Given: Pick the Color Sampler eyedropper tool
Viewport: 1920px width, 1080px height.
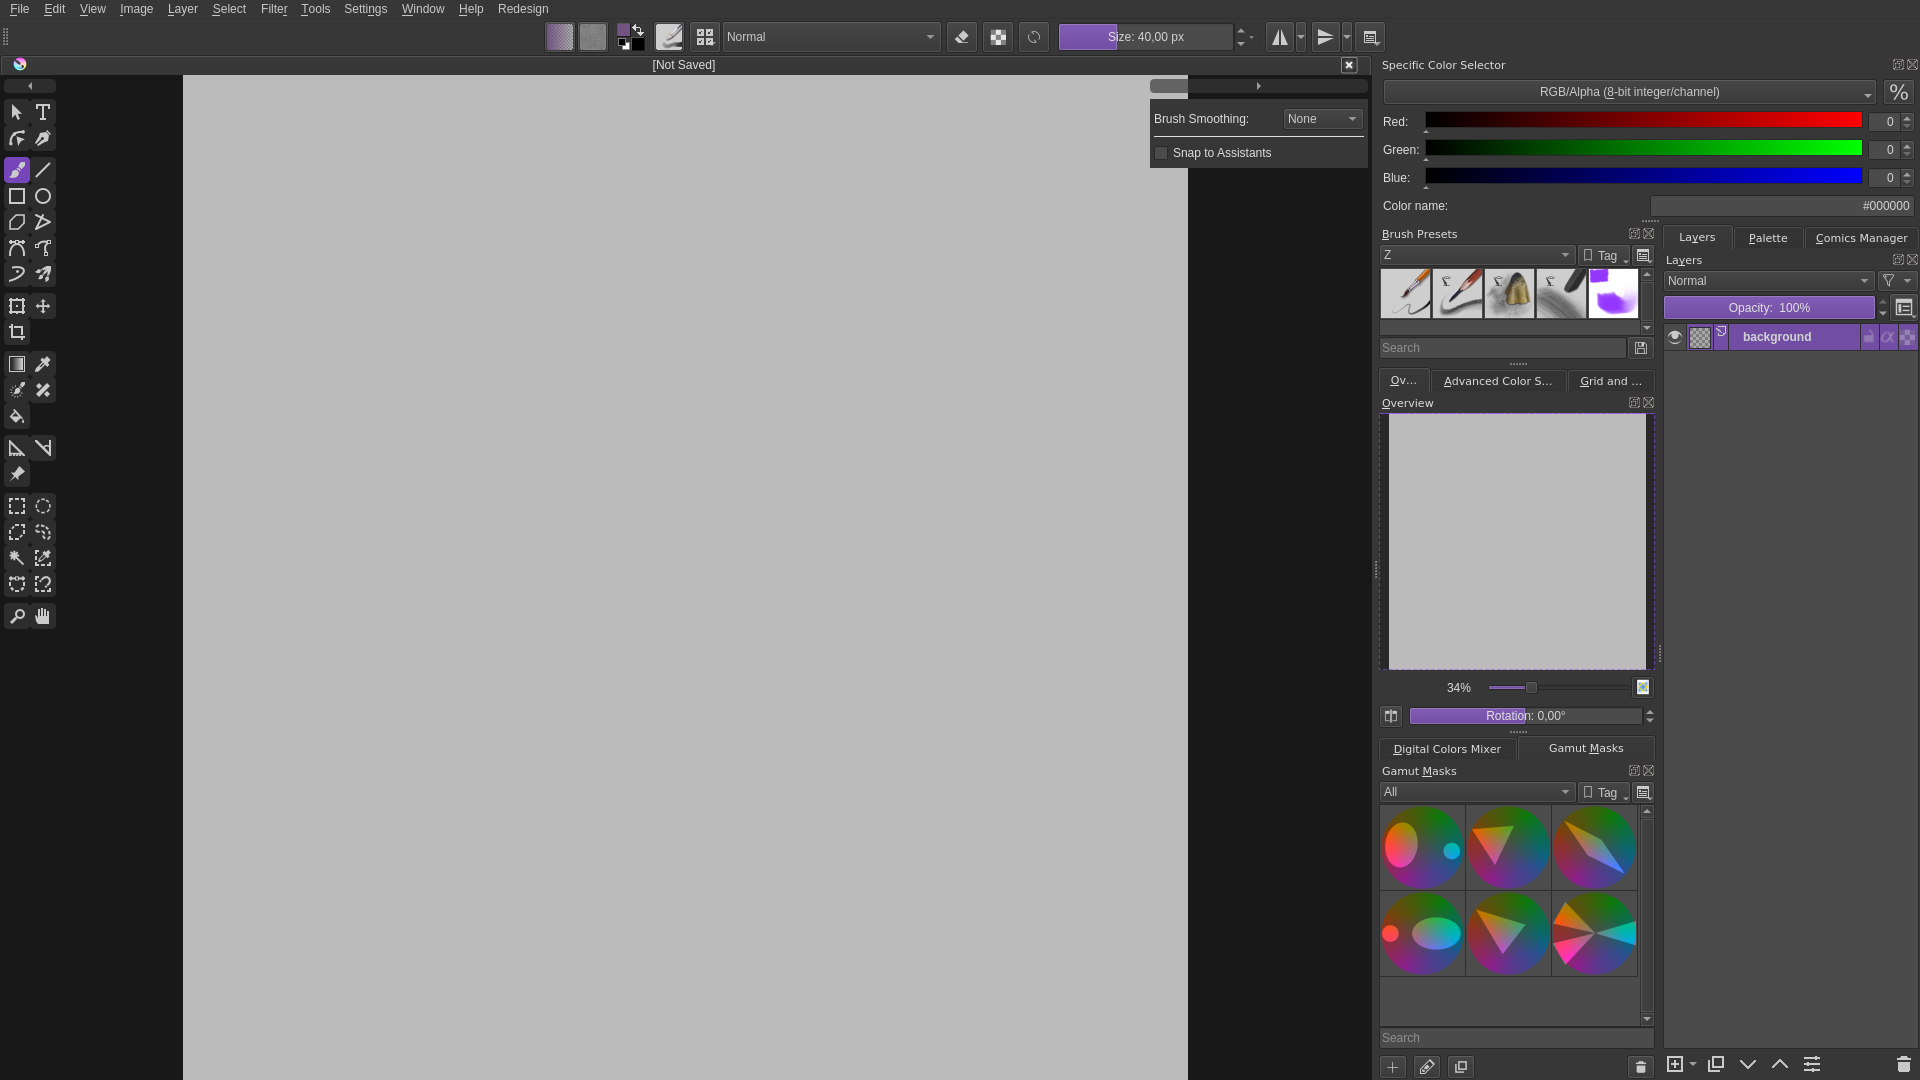Looking at the screenshot, I should tap(43, 364).
